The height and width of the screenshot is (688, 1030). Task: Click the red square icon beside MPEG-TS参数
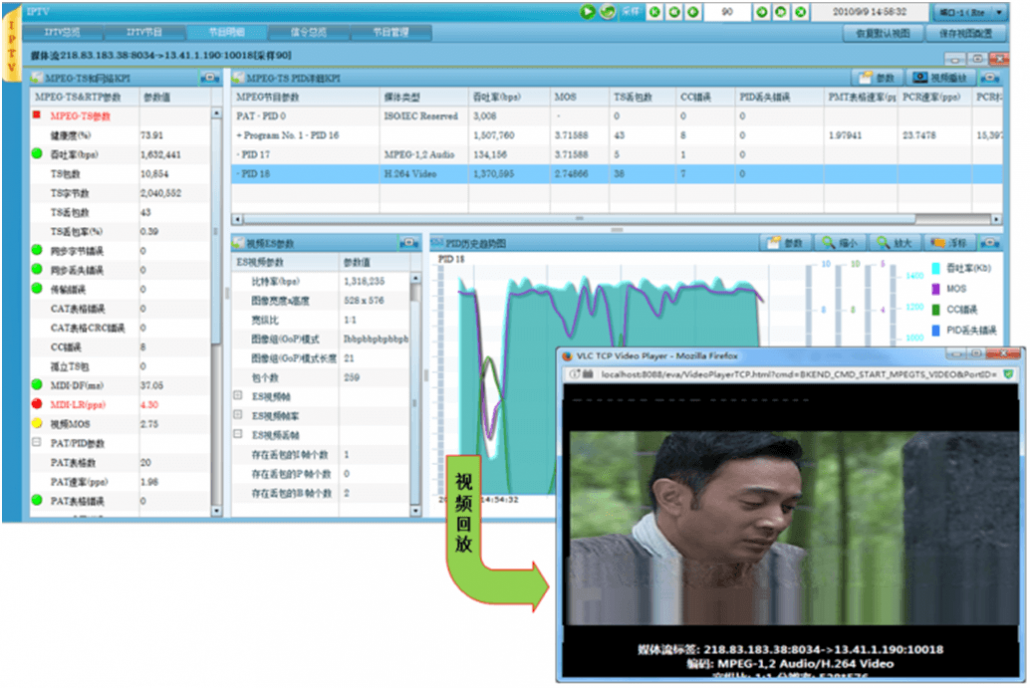[37, 116]
